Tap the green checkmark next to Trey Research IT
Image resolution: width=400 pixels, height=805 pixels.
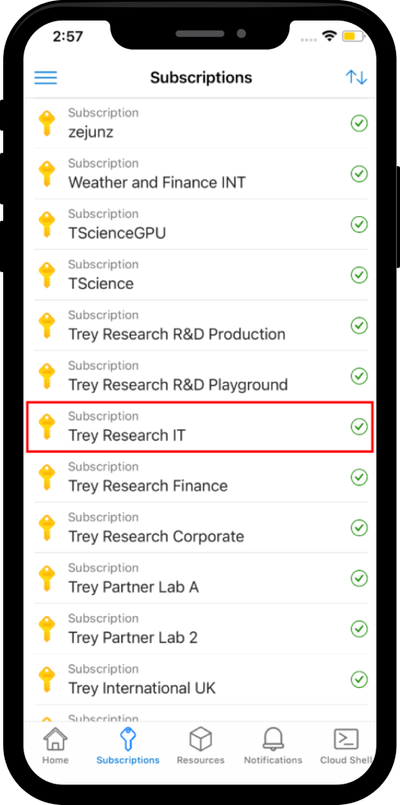pyautogui.click(x=359, y=427)
